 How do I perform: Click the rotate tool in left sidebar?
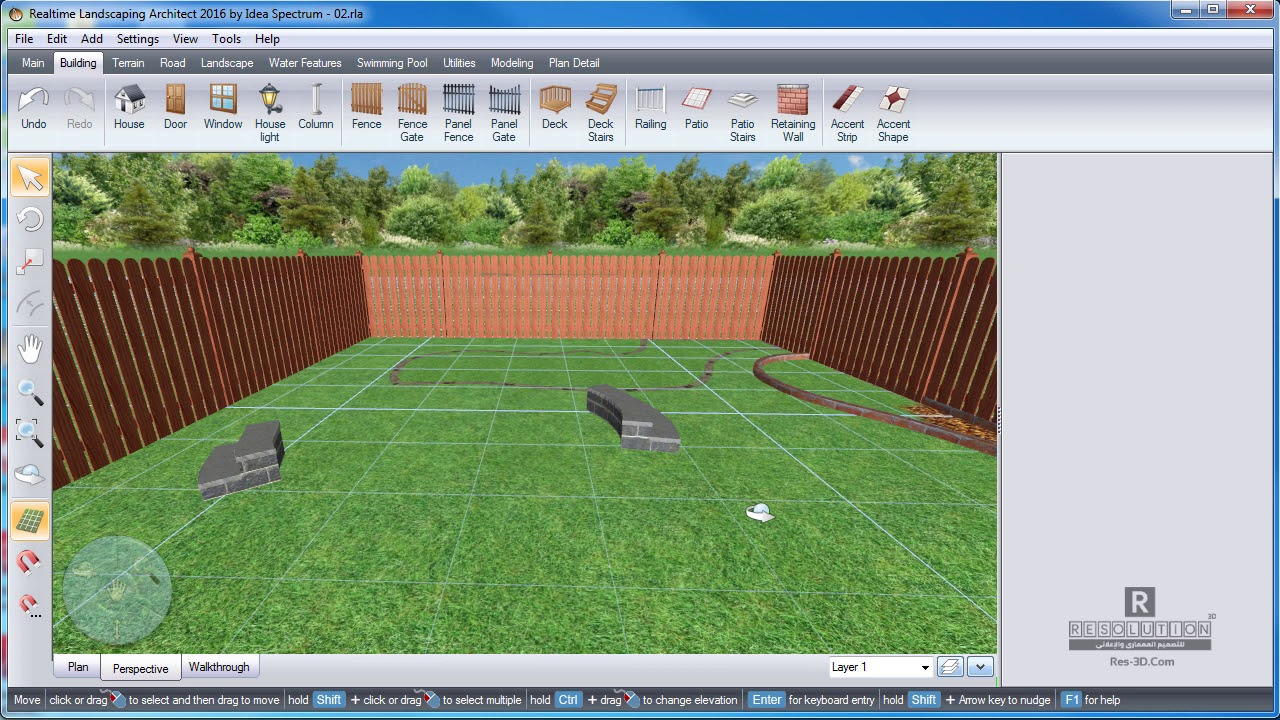[30, 219]
